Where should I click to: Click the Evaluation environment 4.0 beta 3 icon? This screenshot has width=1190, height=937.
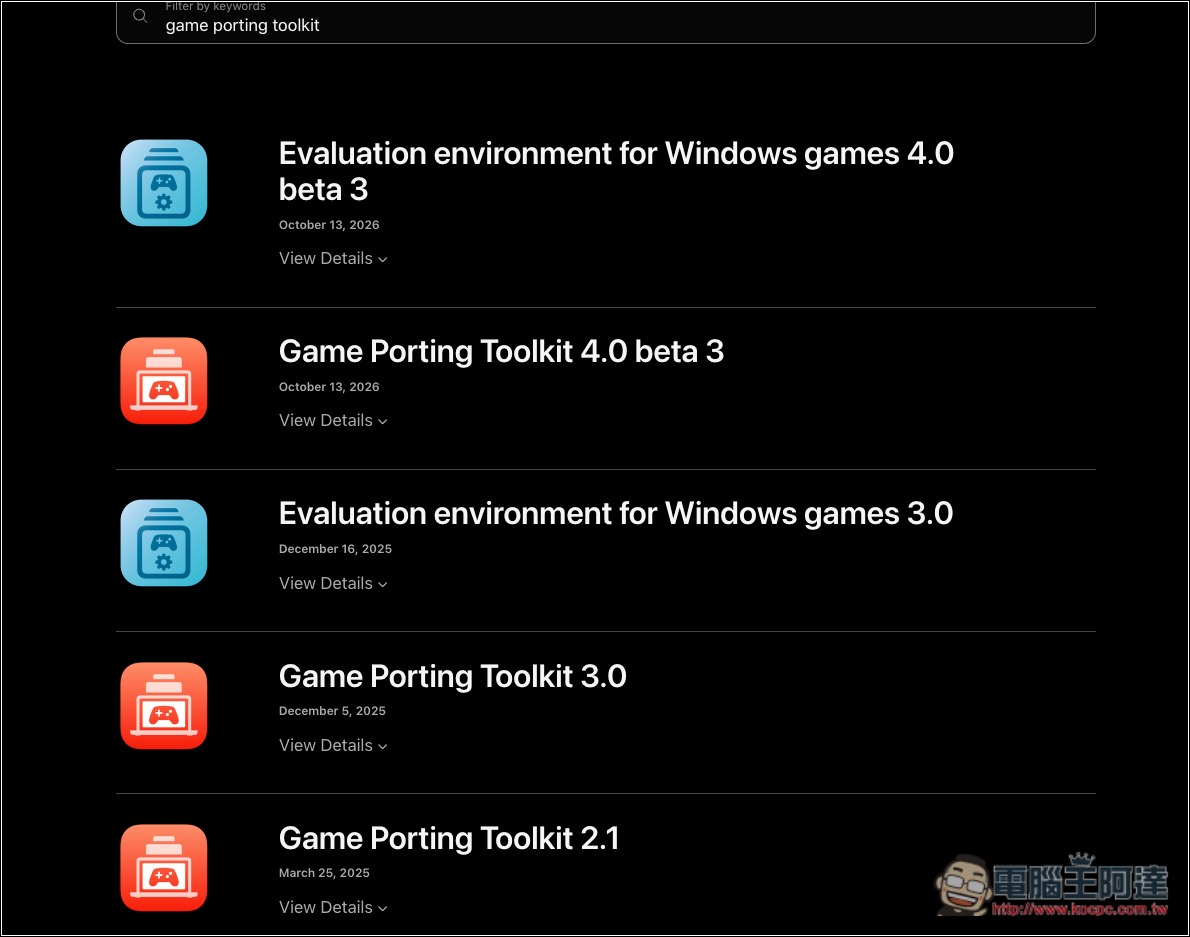[164, 183]
